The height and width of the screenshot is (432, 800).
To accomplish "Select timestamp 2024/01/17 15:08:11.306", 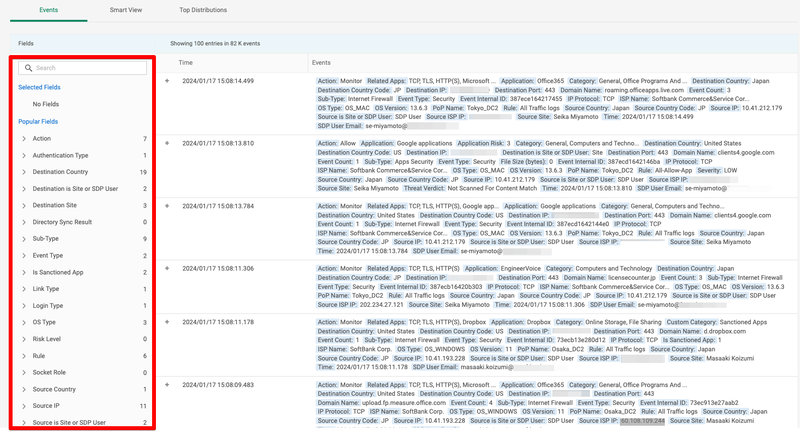I will coord(218,268).
